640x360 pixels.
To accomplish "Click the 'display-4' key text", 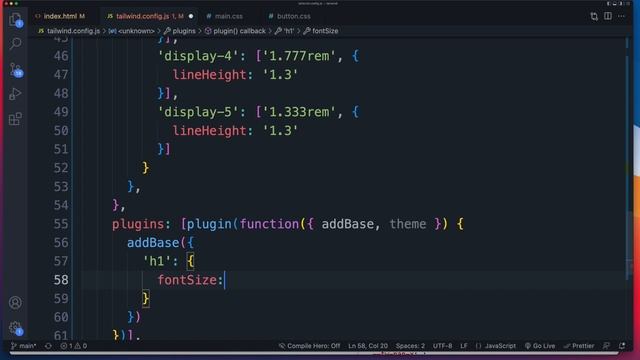I will click(x=198, y=56).
